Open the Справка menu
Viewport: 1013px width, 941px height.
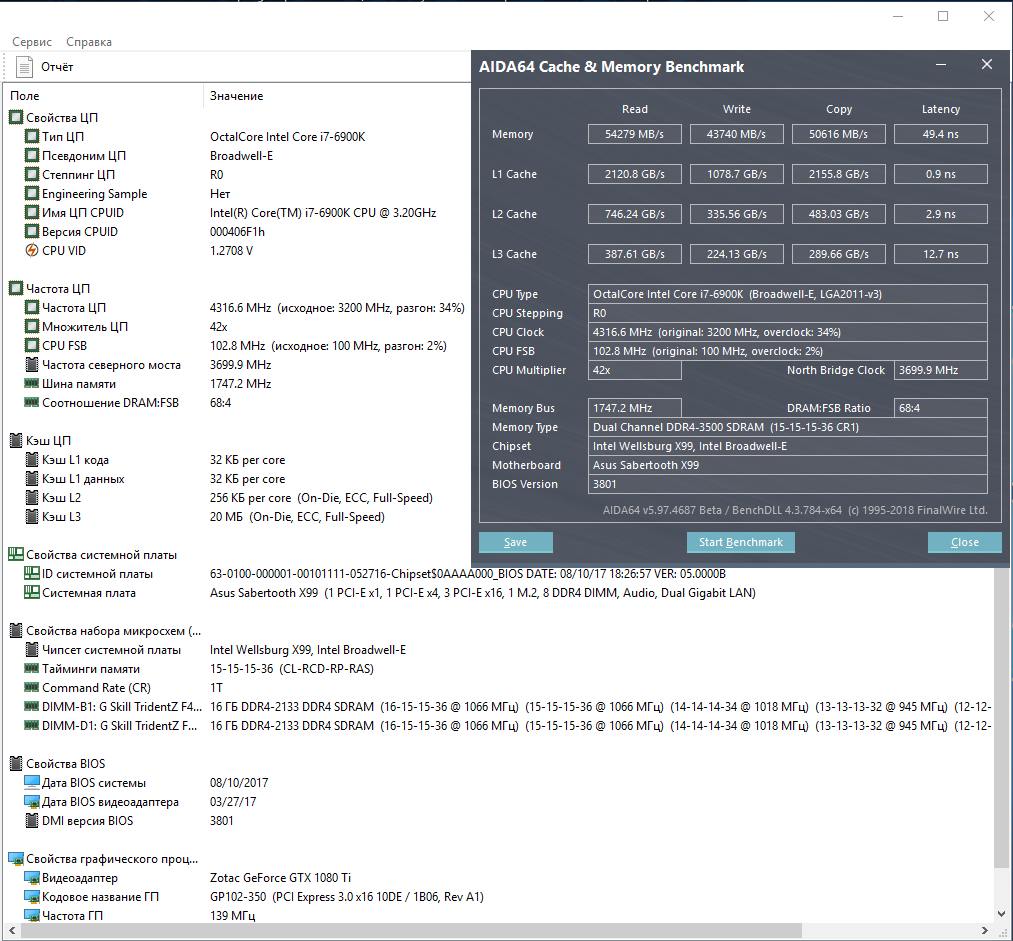[x=89, y=42]
